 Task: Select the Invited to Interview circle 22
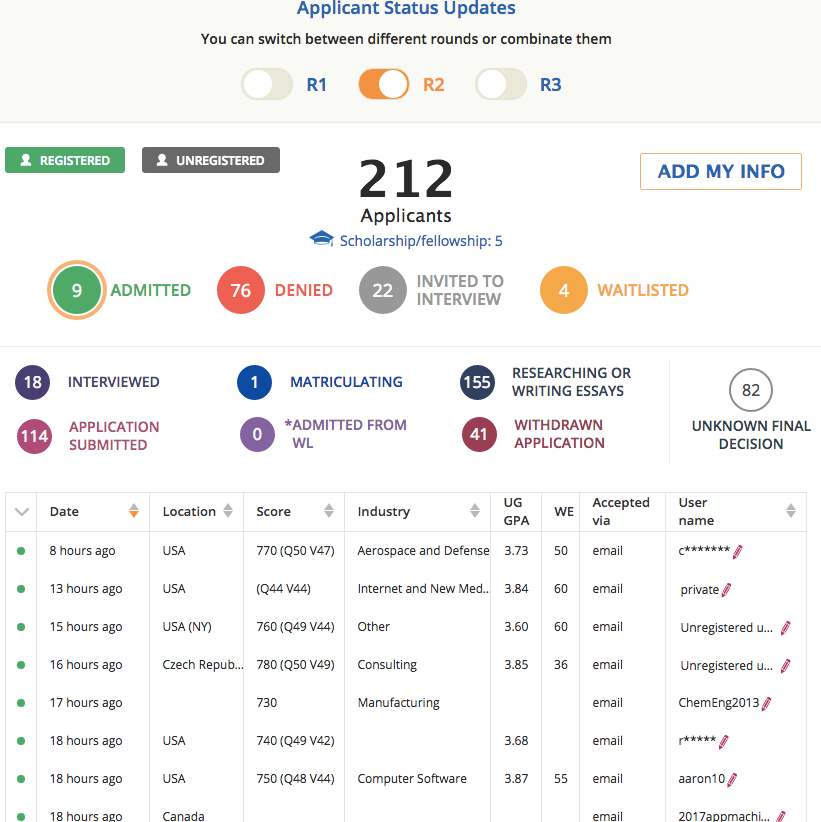click(x=383, y=291)
